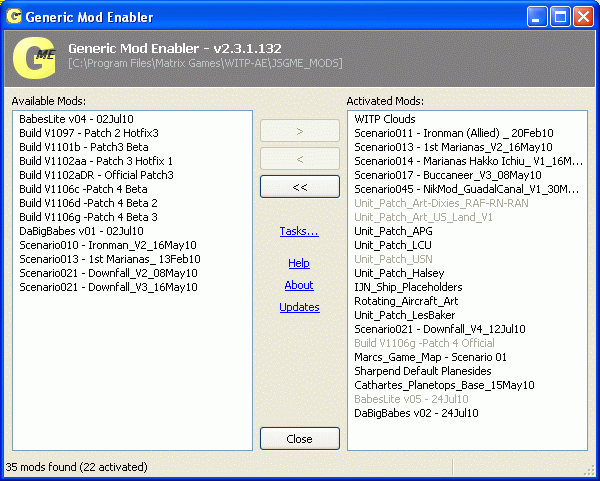600x481 pixels.
Task: Select 'Build V1097 - Patch 2 Hotfix3'
Action: point(89,133)
